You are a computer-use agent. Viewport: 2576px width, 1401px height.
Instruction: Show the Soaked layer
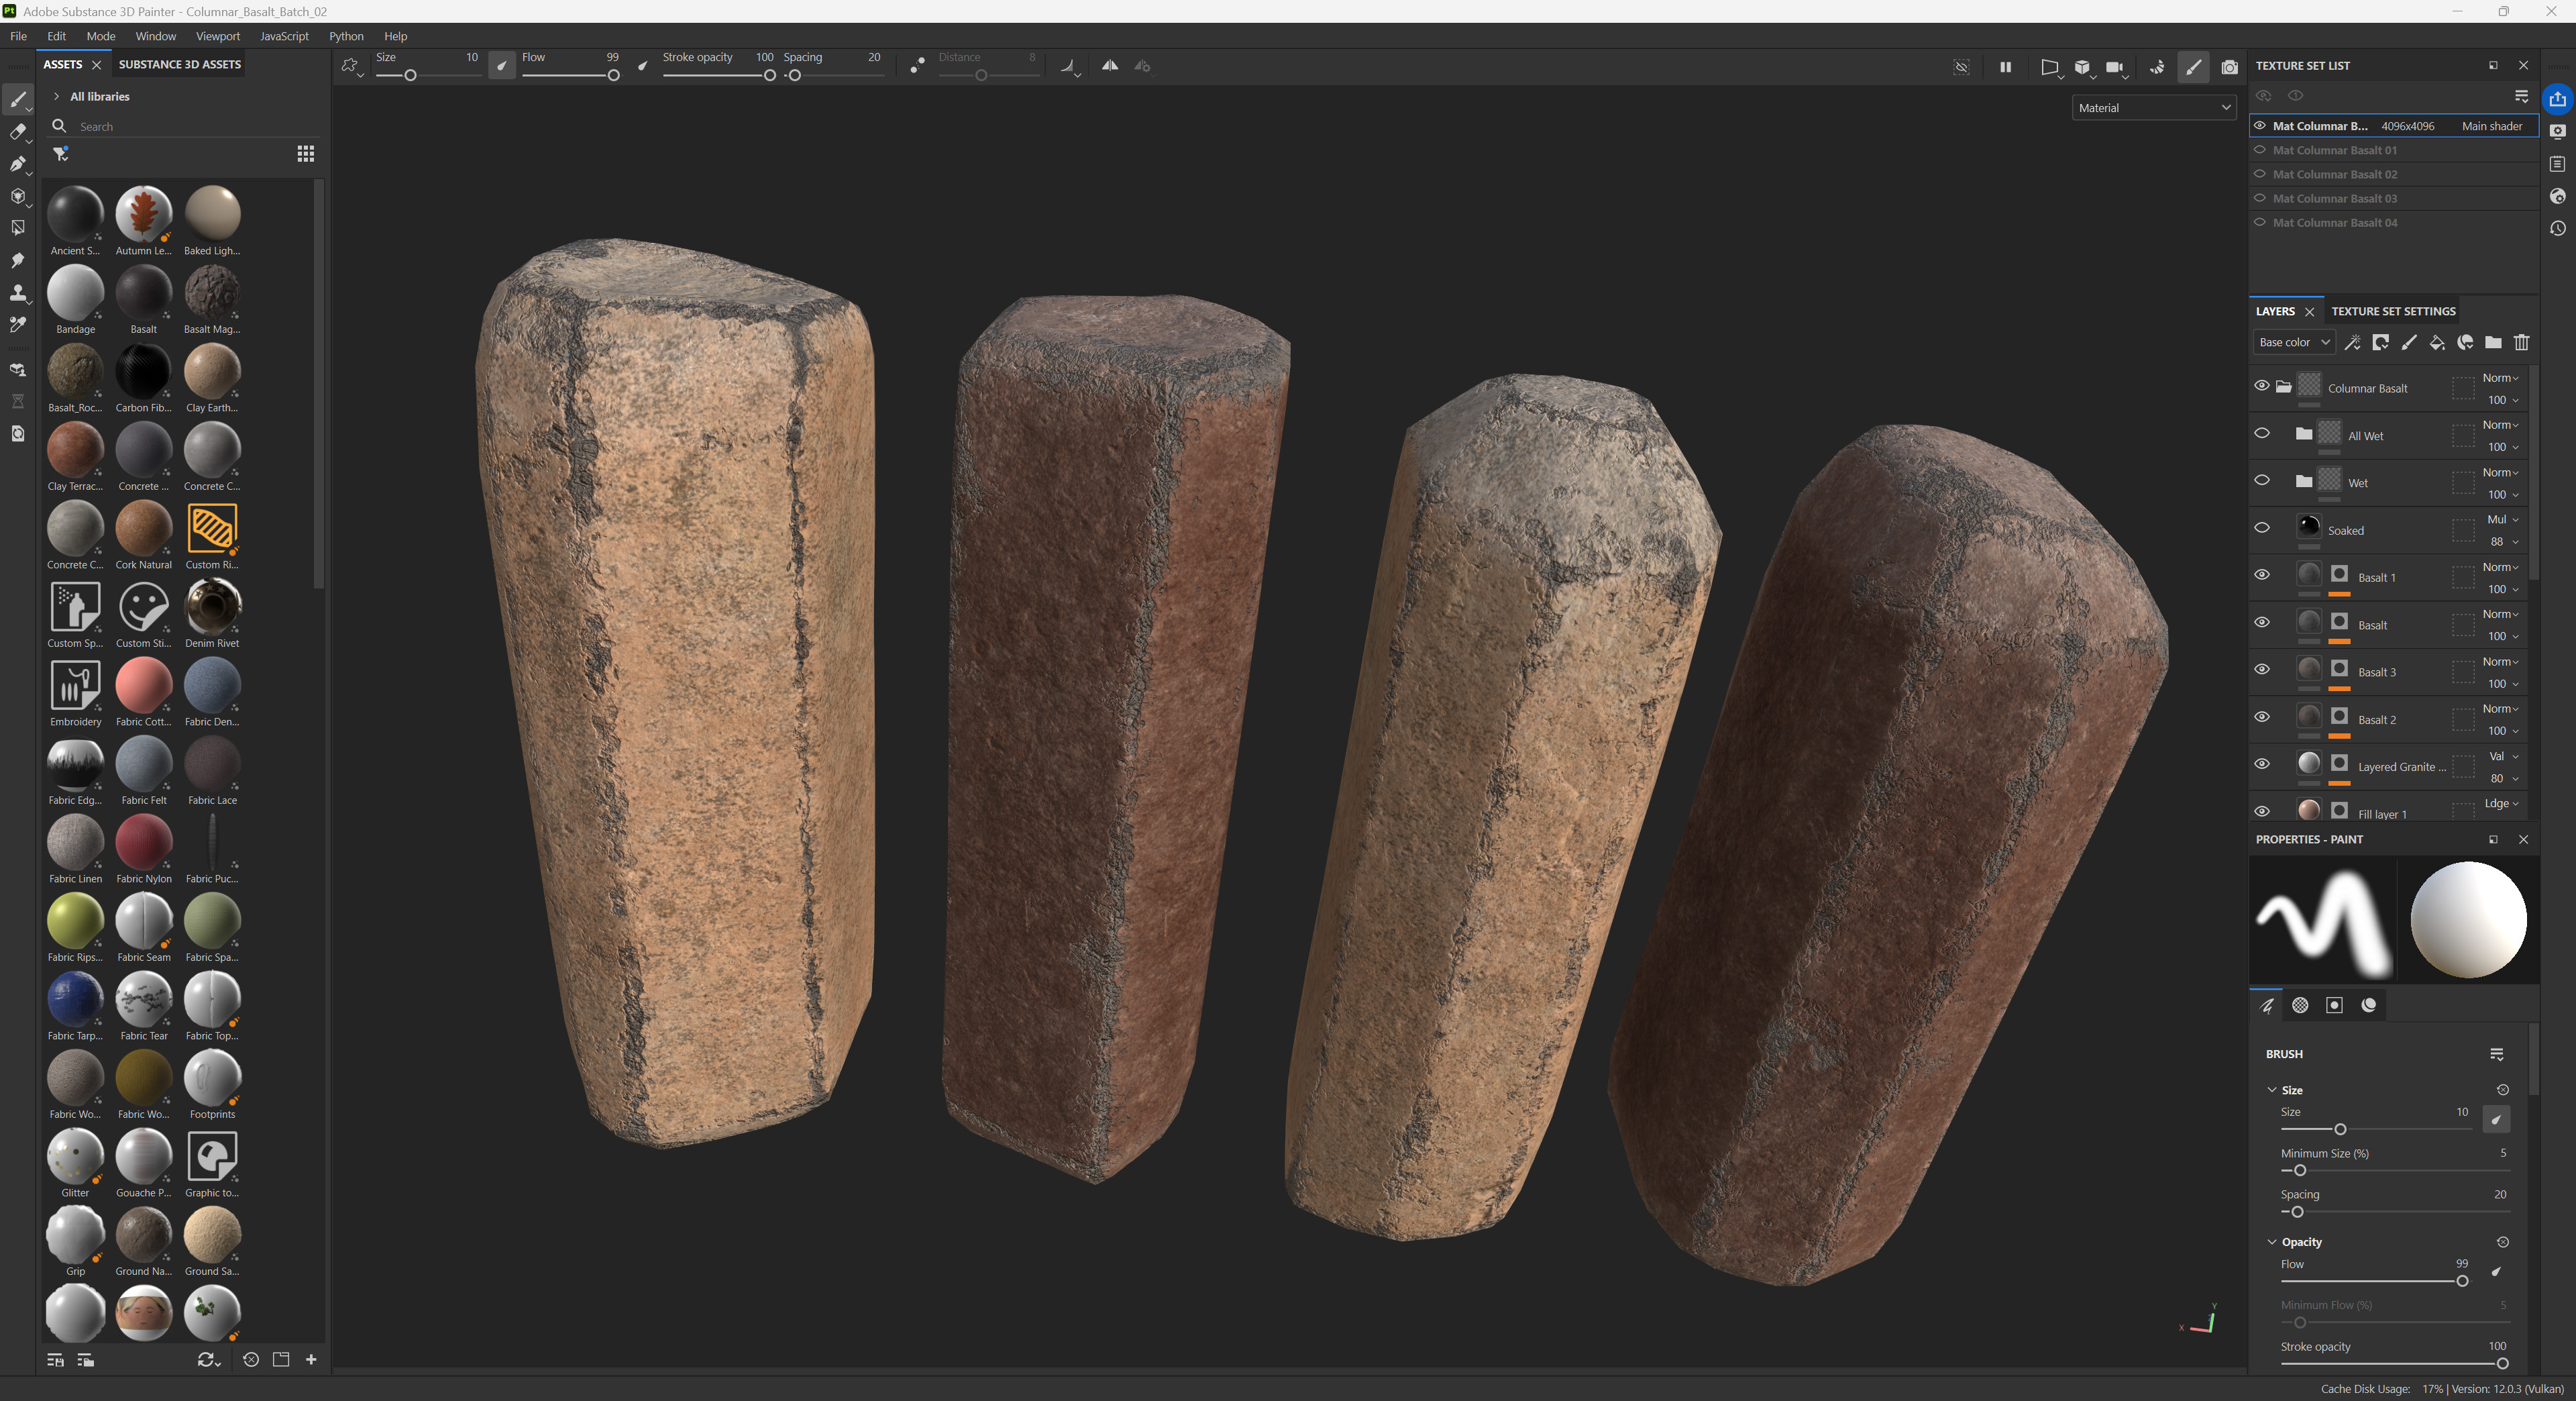(x=2261, y=528)
